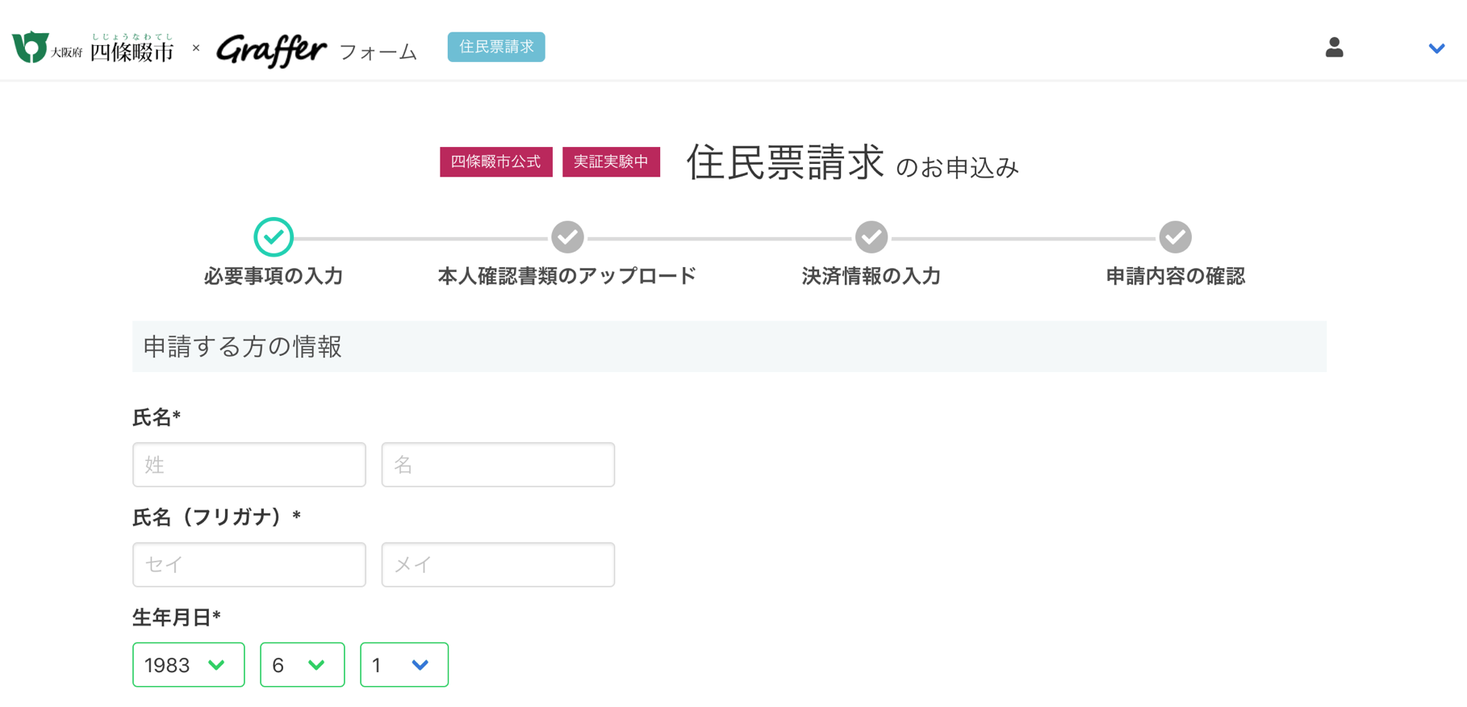Open the birth year dropdown showing 1983
The height and width of the screenshot is (707, 1467).
[188, 665]
